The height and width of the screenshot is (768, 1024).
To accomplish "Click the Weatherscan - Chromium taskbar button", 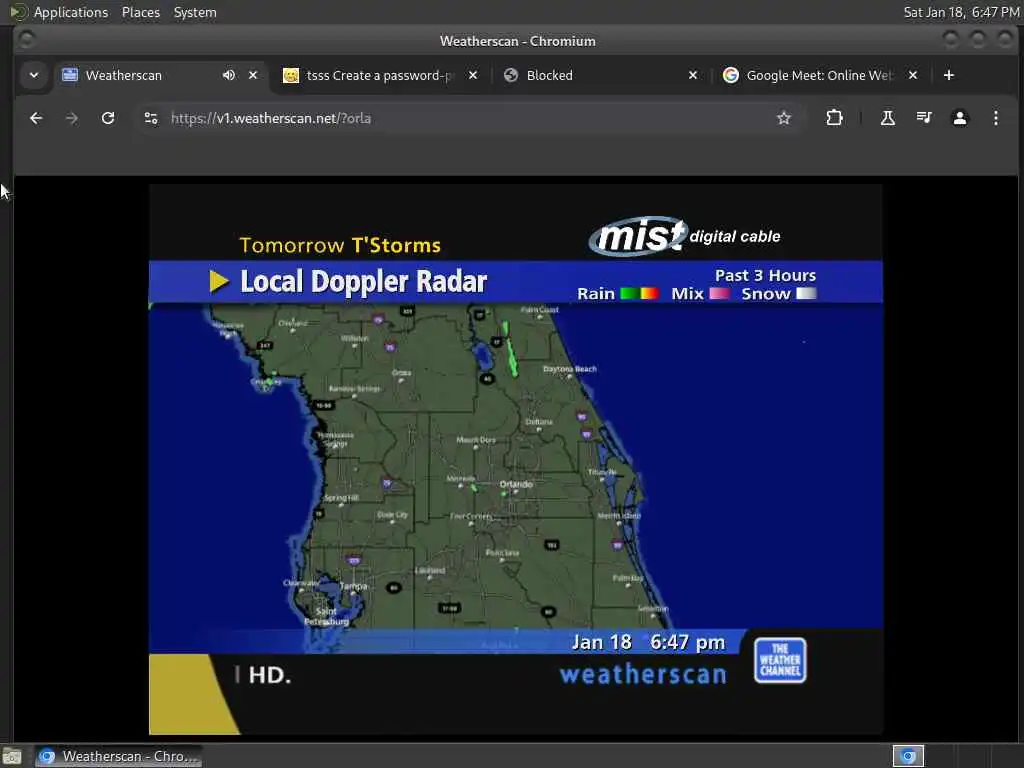I will 118,756.
